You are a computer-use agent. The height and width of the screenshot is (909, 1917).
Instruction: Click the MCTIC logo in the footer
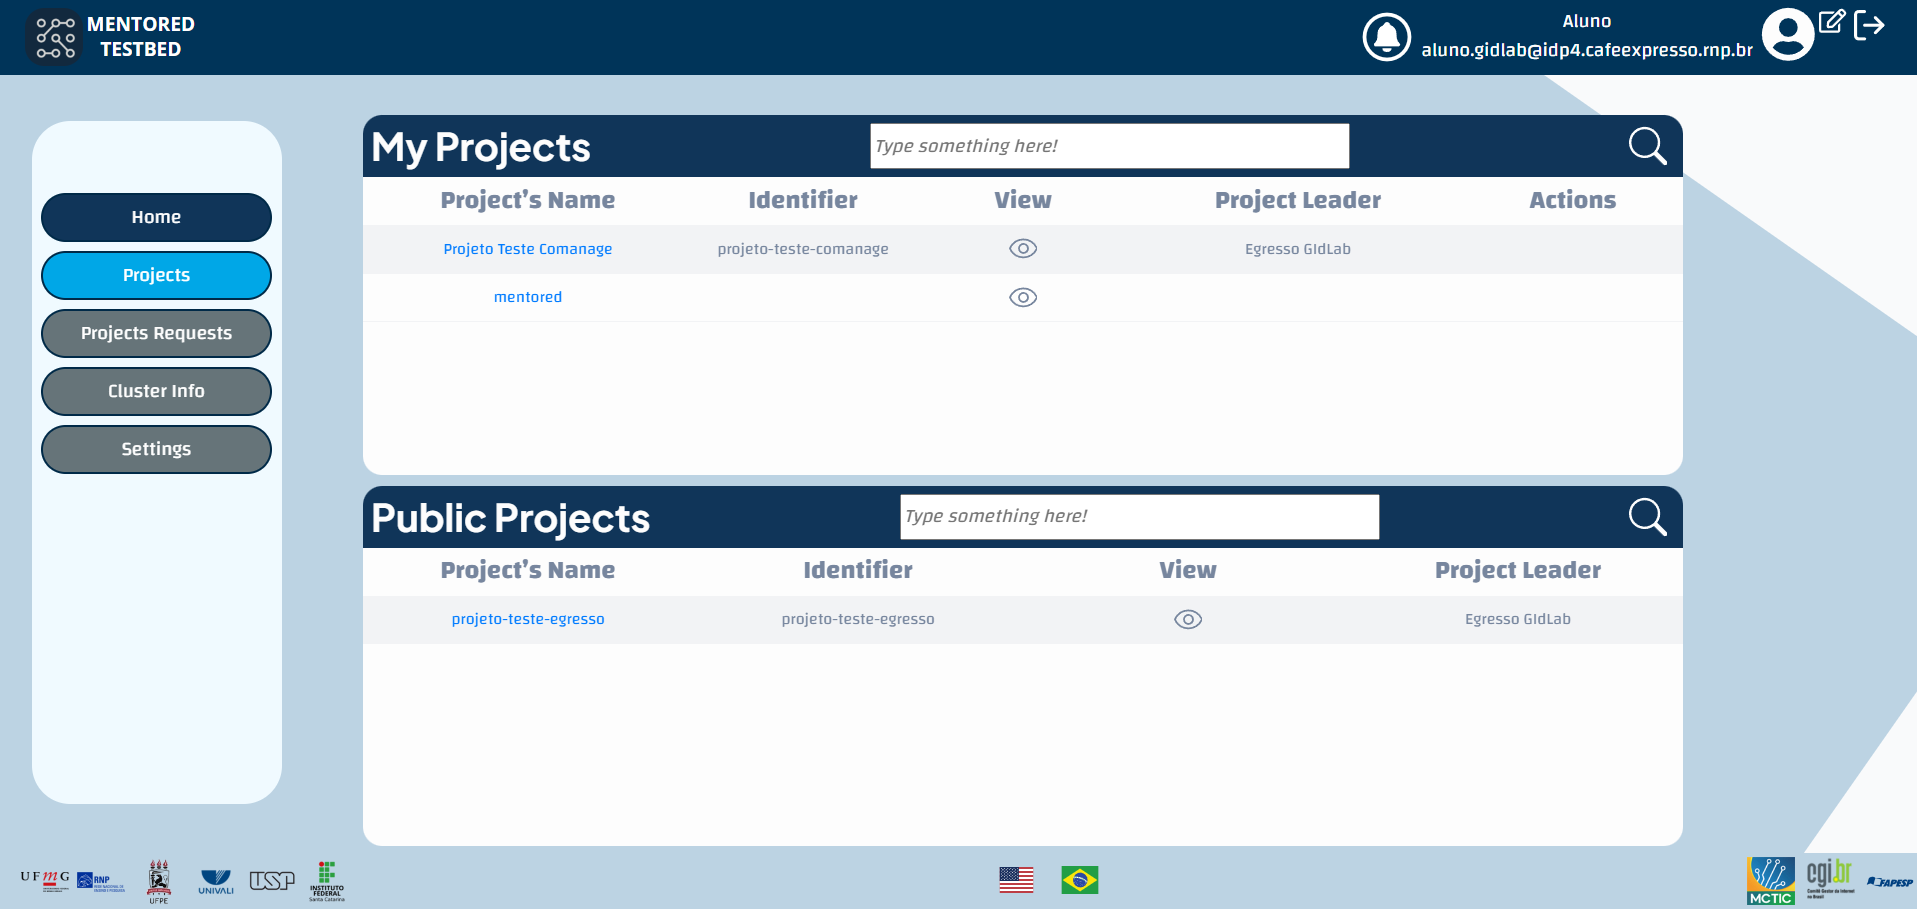point(1772,878)
